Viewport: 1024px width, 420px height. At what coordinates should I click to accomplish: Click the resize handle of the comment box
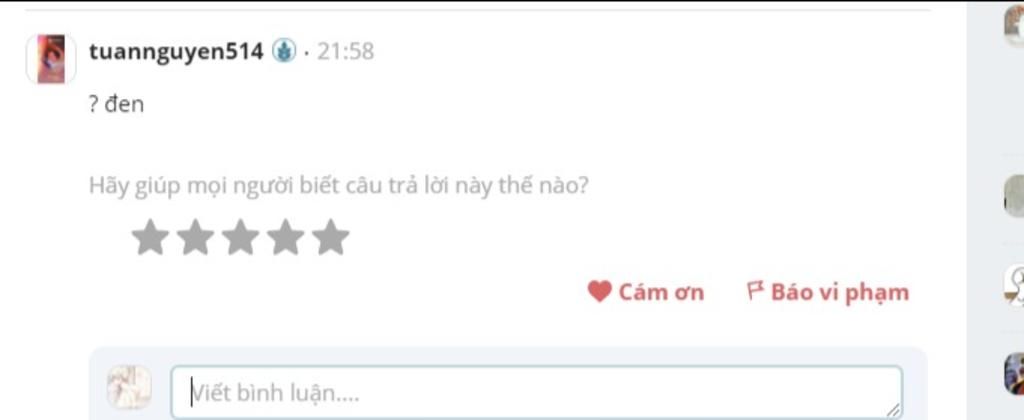(x=893, y=411)
